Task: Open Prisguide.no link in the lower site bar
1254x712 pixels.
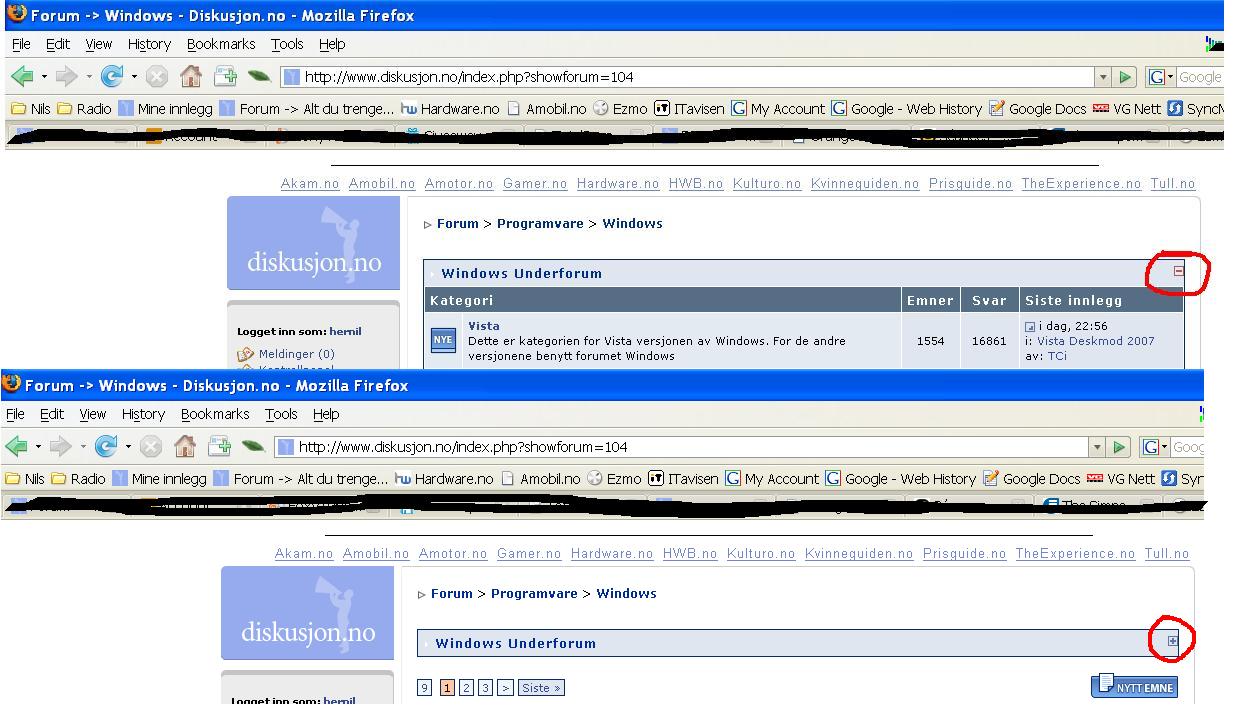Action: pos(964,554)
